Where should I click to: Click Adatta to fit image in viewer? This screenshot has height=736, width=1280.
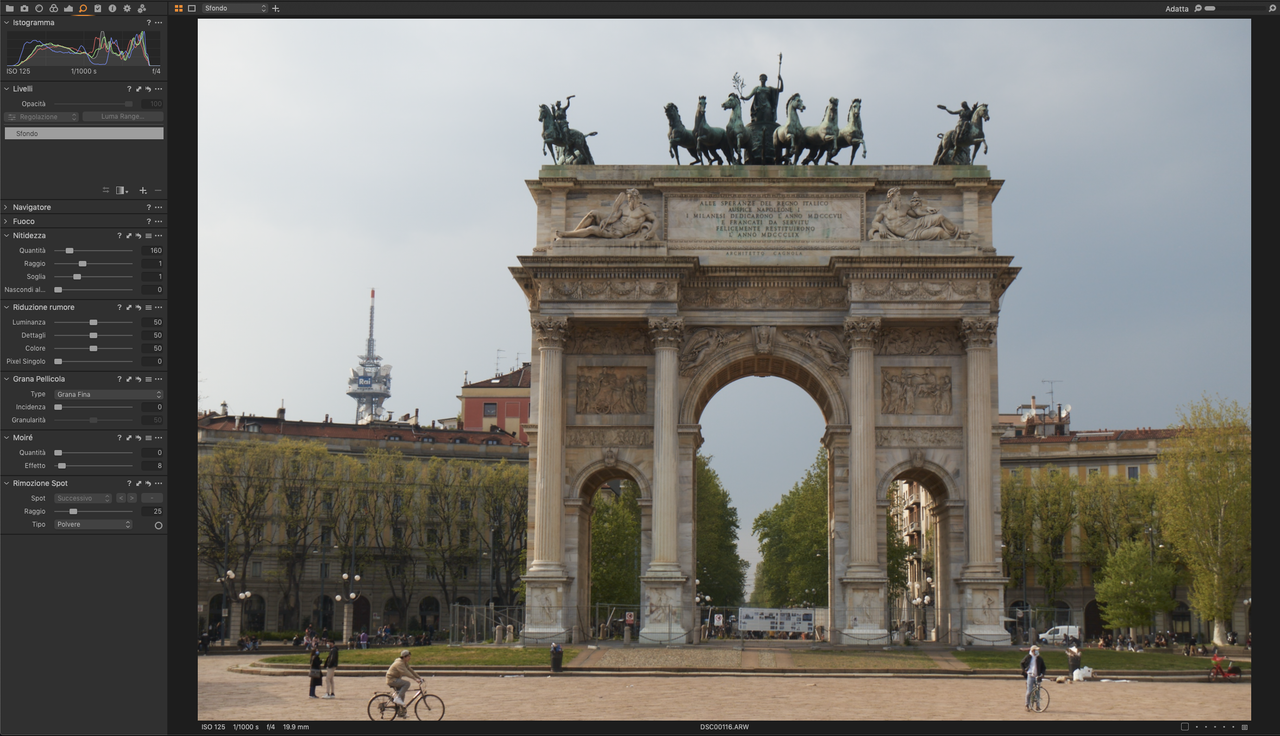point(1177,9)
